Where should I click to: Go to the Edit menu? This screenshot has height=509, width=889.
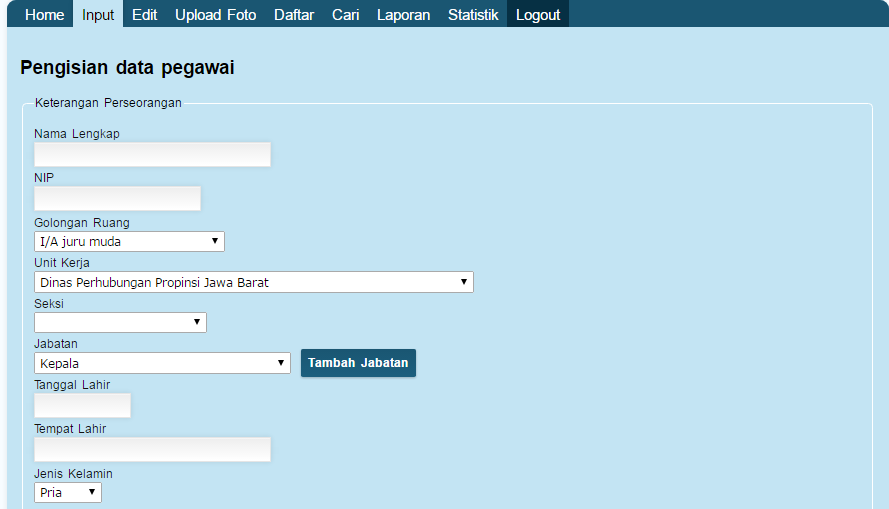(x=145, y=14)
